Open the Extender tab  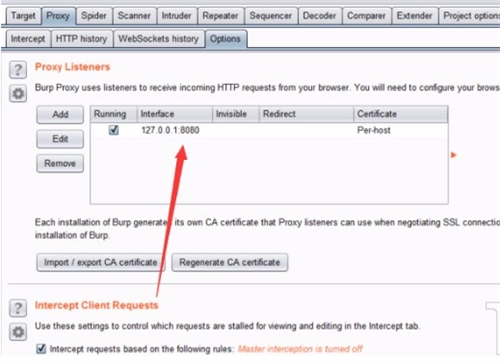[414, 16]
